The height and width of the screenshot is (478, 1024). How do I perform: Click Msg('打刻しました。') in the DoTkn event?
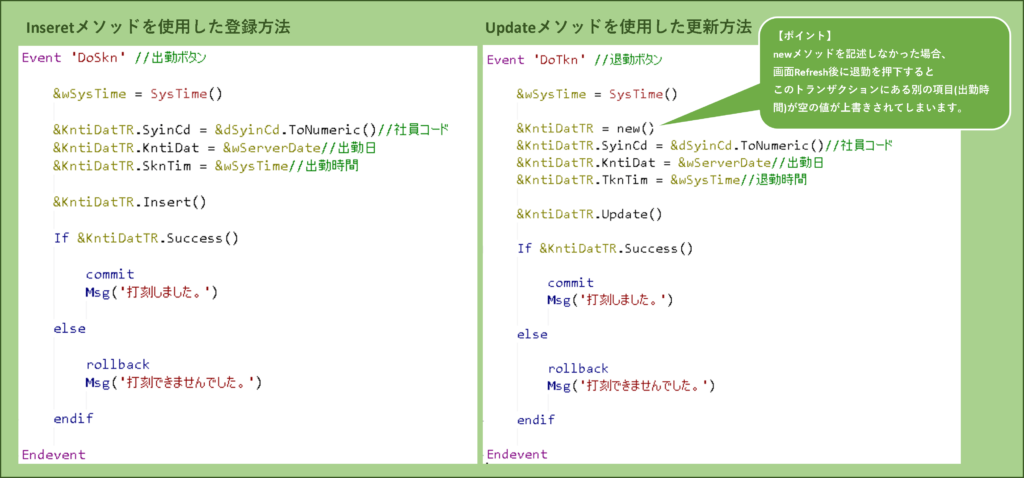610,300
